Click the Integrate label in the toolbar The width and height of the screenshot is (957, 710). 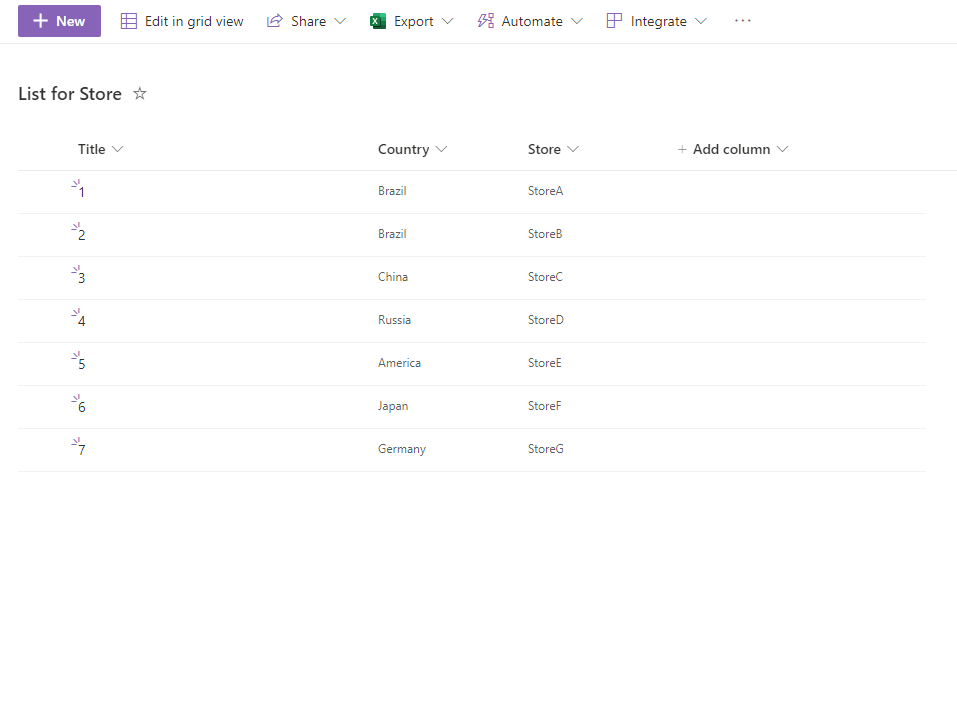[659, 21]
